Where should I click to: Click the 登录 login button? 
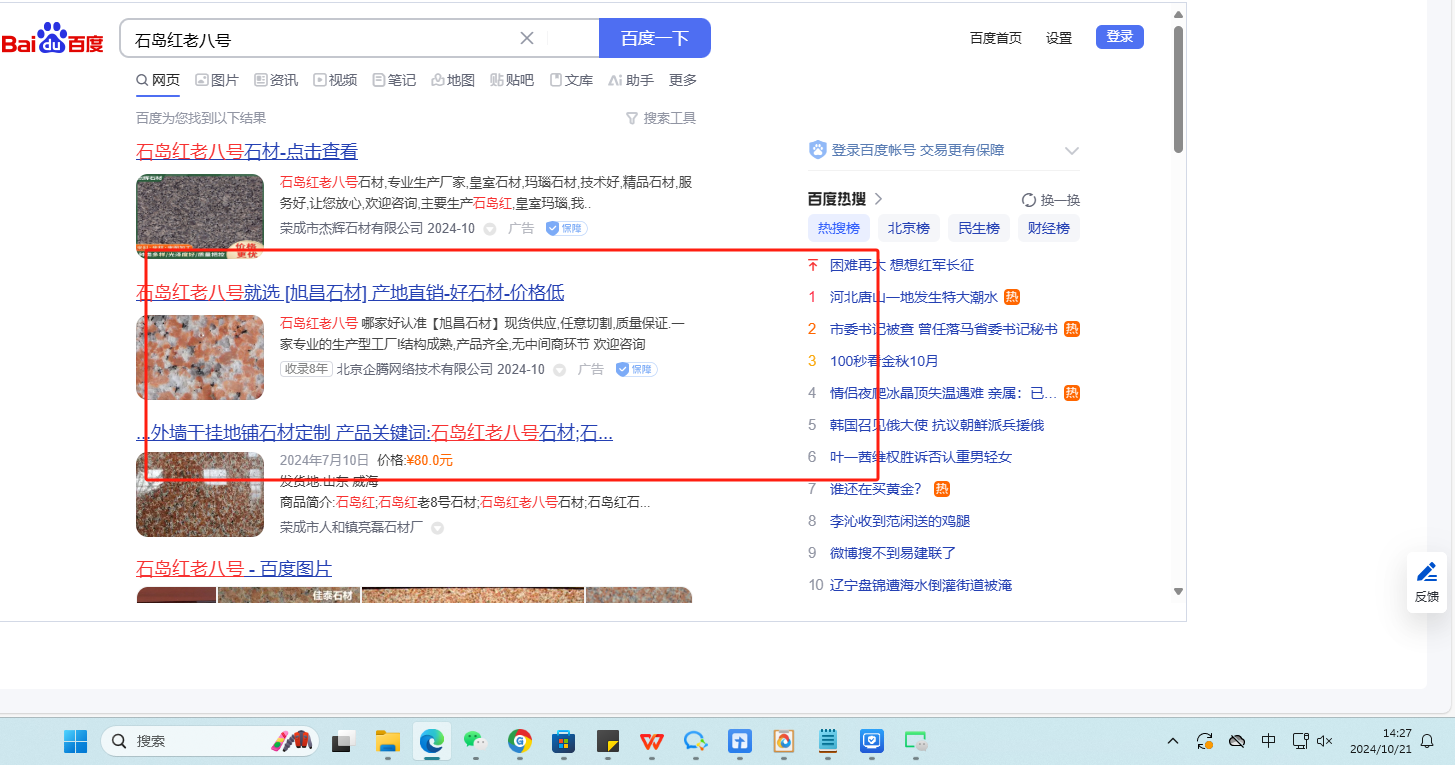tap(1119, 37)
